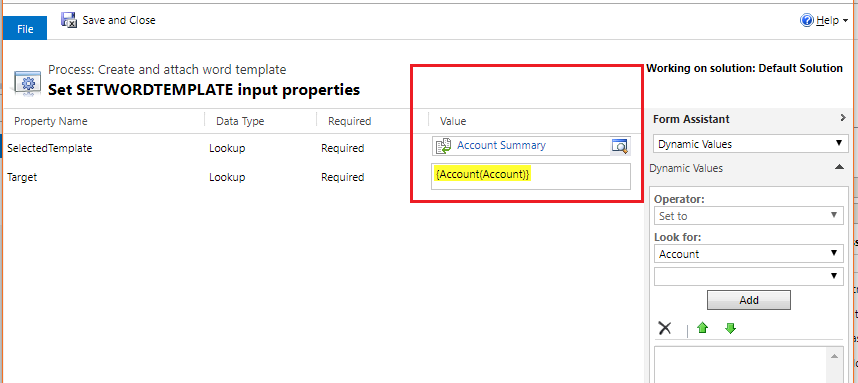Collapse the Form Assistant panel with the arrow
Viewport: 858px width, 383px height.
click(843, 118)
